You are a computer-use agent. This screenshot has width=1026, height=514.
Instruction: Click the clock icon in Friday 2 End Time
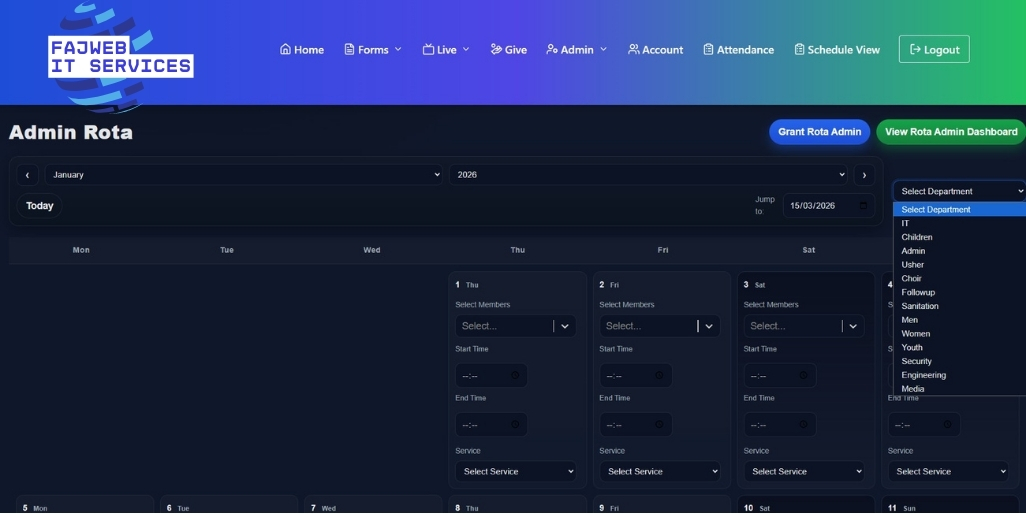pos(659,425)
